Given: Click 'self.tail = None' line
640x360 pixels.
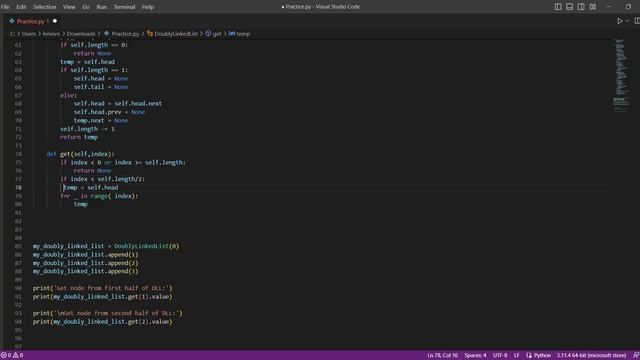Looking at the screenshot, I should [101, 87].
